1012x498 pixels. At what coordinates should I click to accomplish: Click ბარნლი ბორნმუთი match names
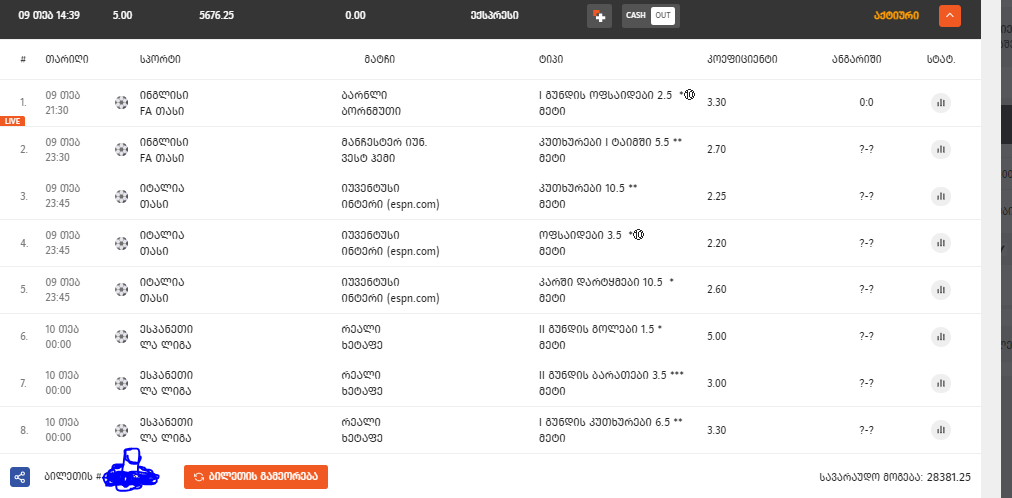(x=371, y=103)
